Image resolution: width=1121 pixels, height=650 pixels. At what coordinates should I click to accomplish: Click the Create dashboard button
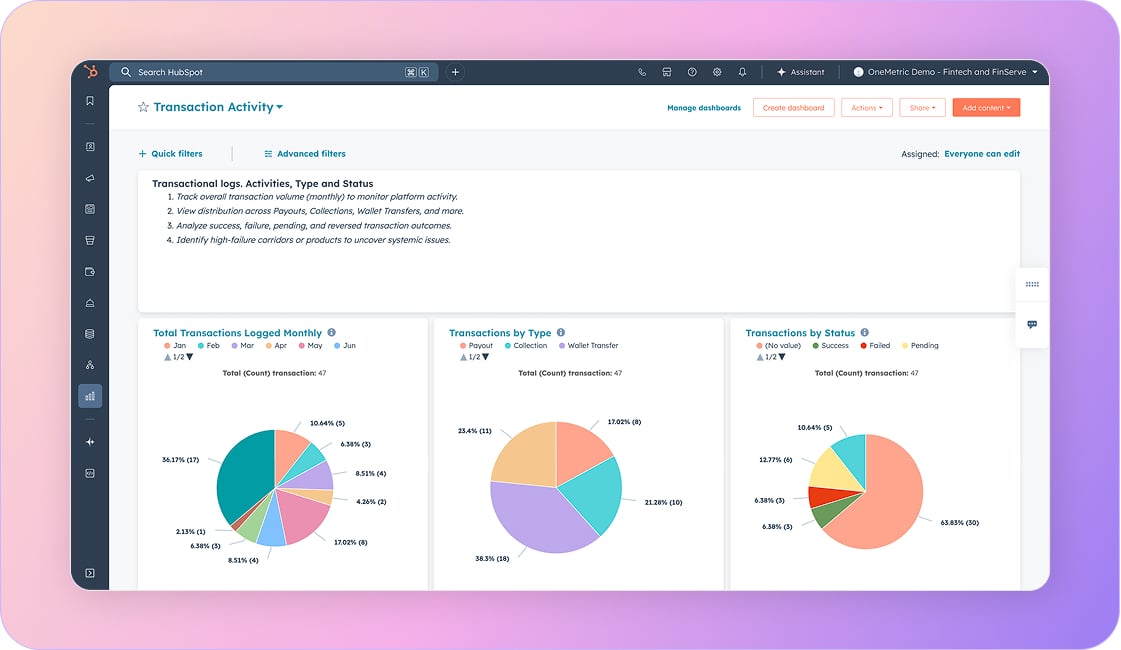coord(793,108)
